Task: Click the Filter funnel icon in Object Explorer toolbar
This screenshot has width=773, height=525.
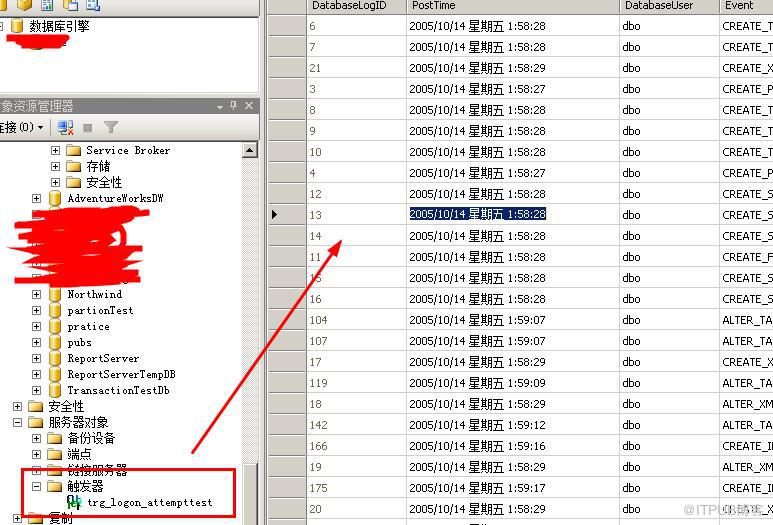Action: pos(111,128)
